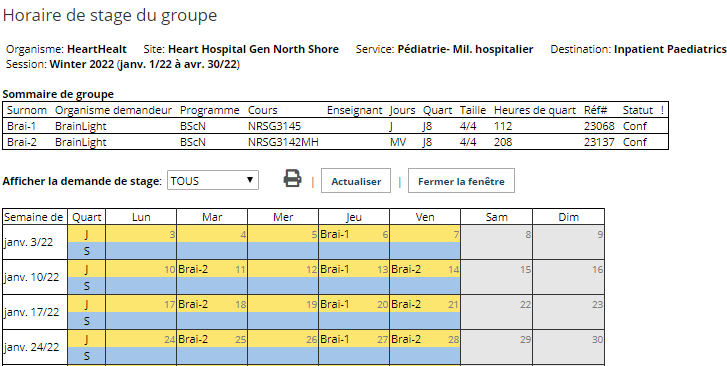
Task: Click the Dim column header
Action: [568, 217]
